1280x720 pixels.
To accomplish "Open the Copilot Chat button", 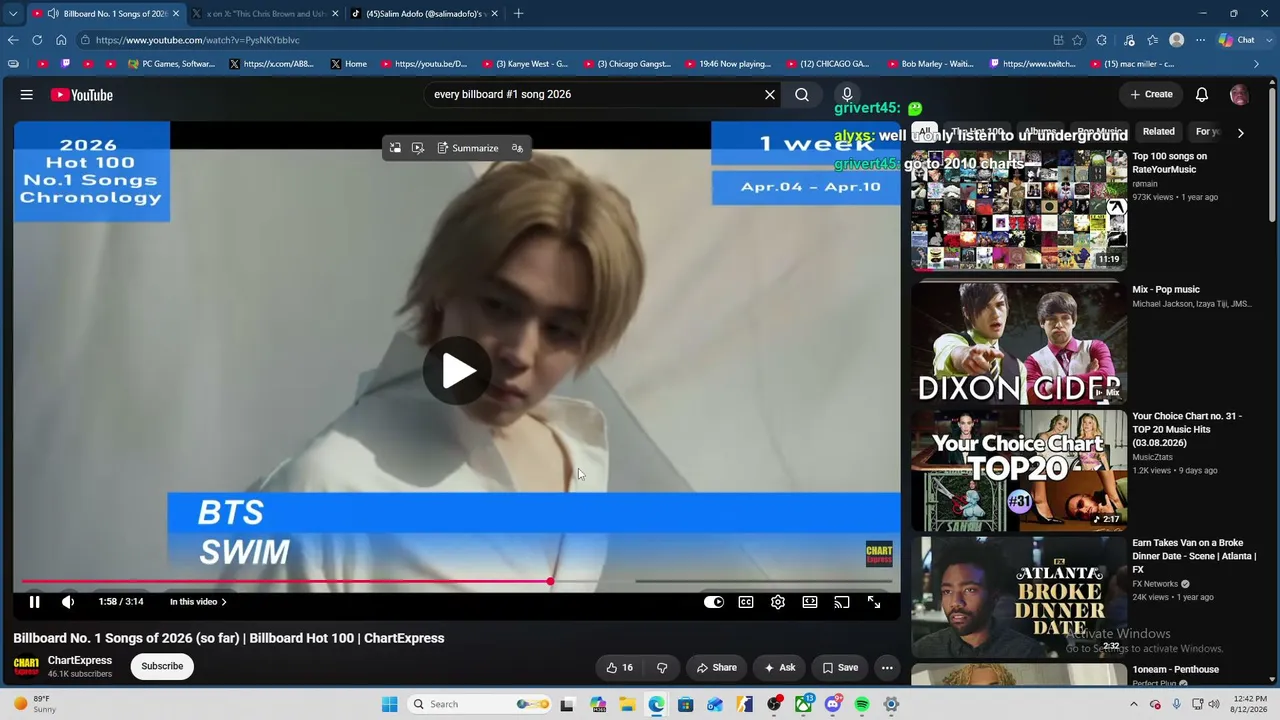I will point(1237,40).
